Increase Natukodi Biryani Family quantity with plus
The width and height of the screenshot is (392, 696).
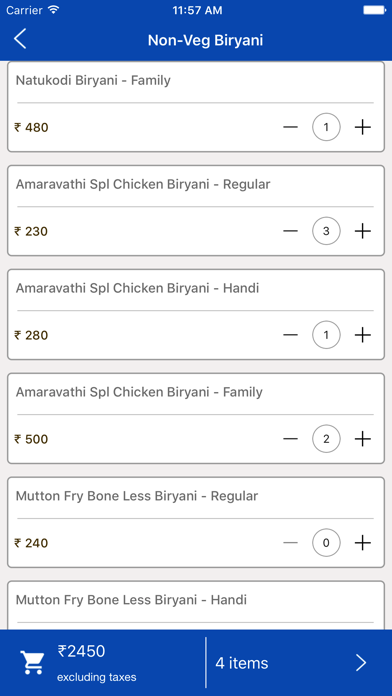pos(363,127)
